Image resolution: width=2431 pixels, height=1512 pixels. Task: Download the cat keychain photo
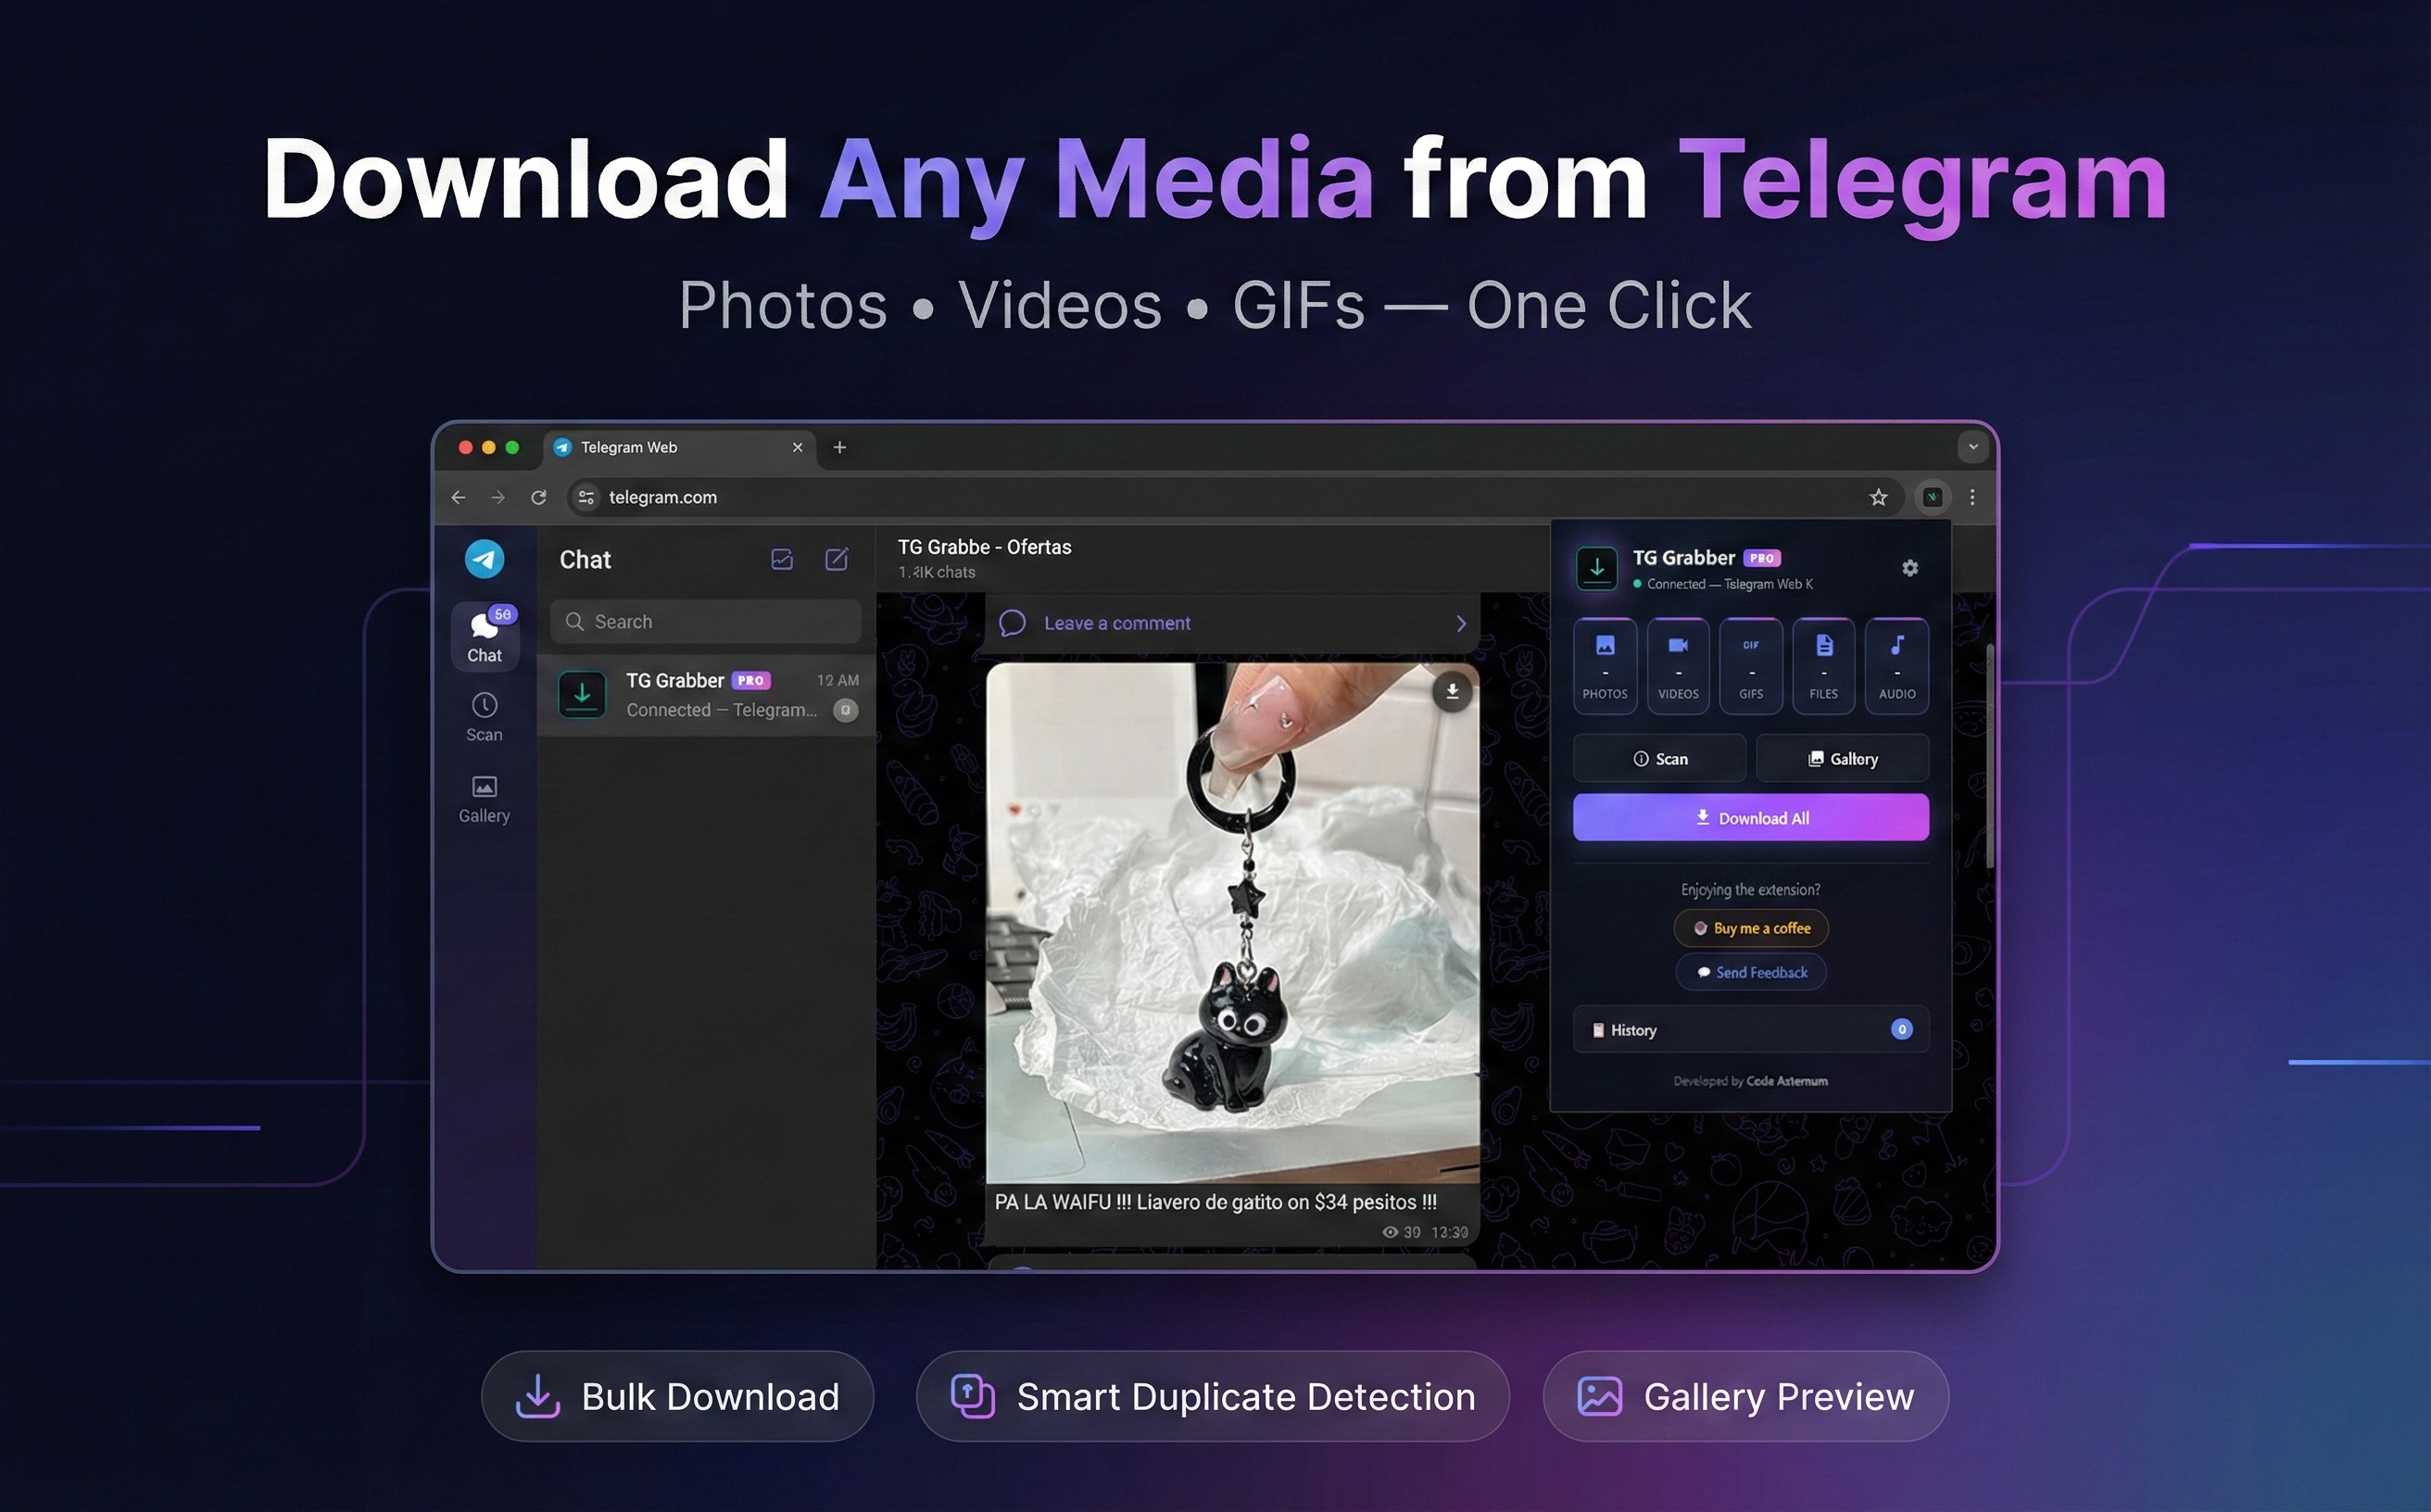coord(1452,691)
